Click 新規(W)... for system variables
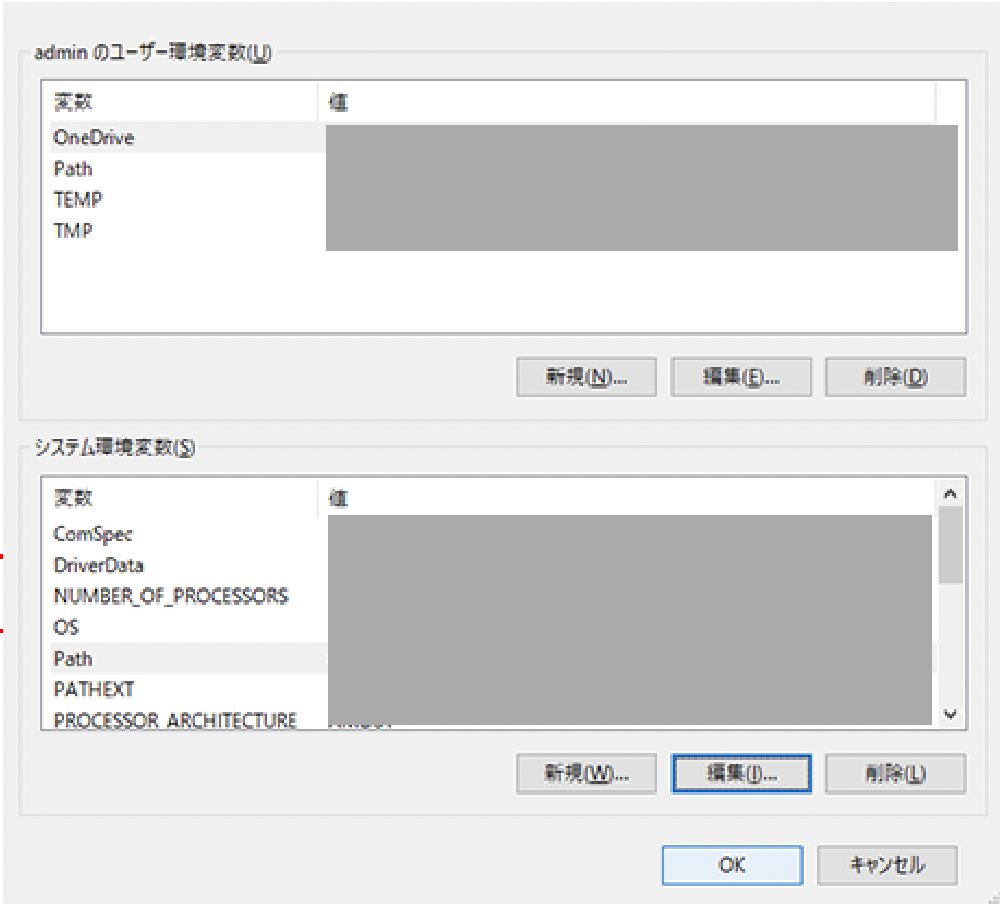The width and height of the screenshot is (1000, 904). pos(586,774)
